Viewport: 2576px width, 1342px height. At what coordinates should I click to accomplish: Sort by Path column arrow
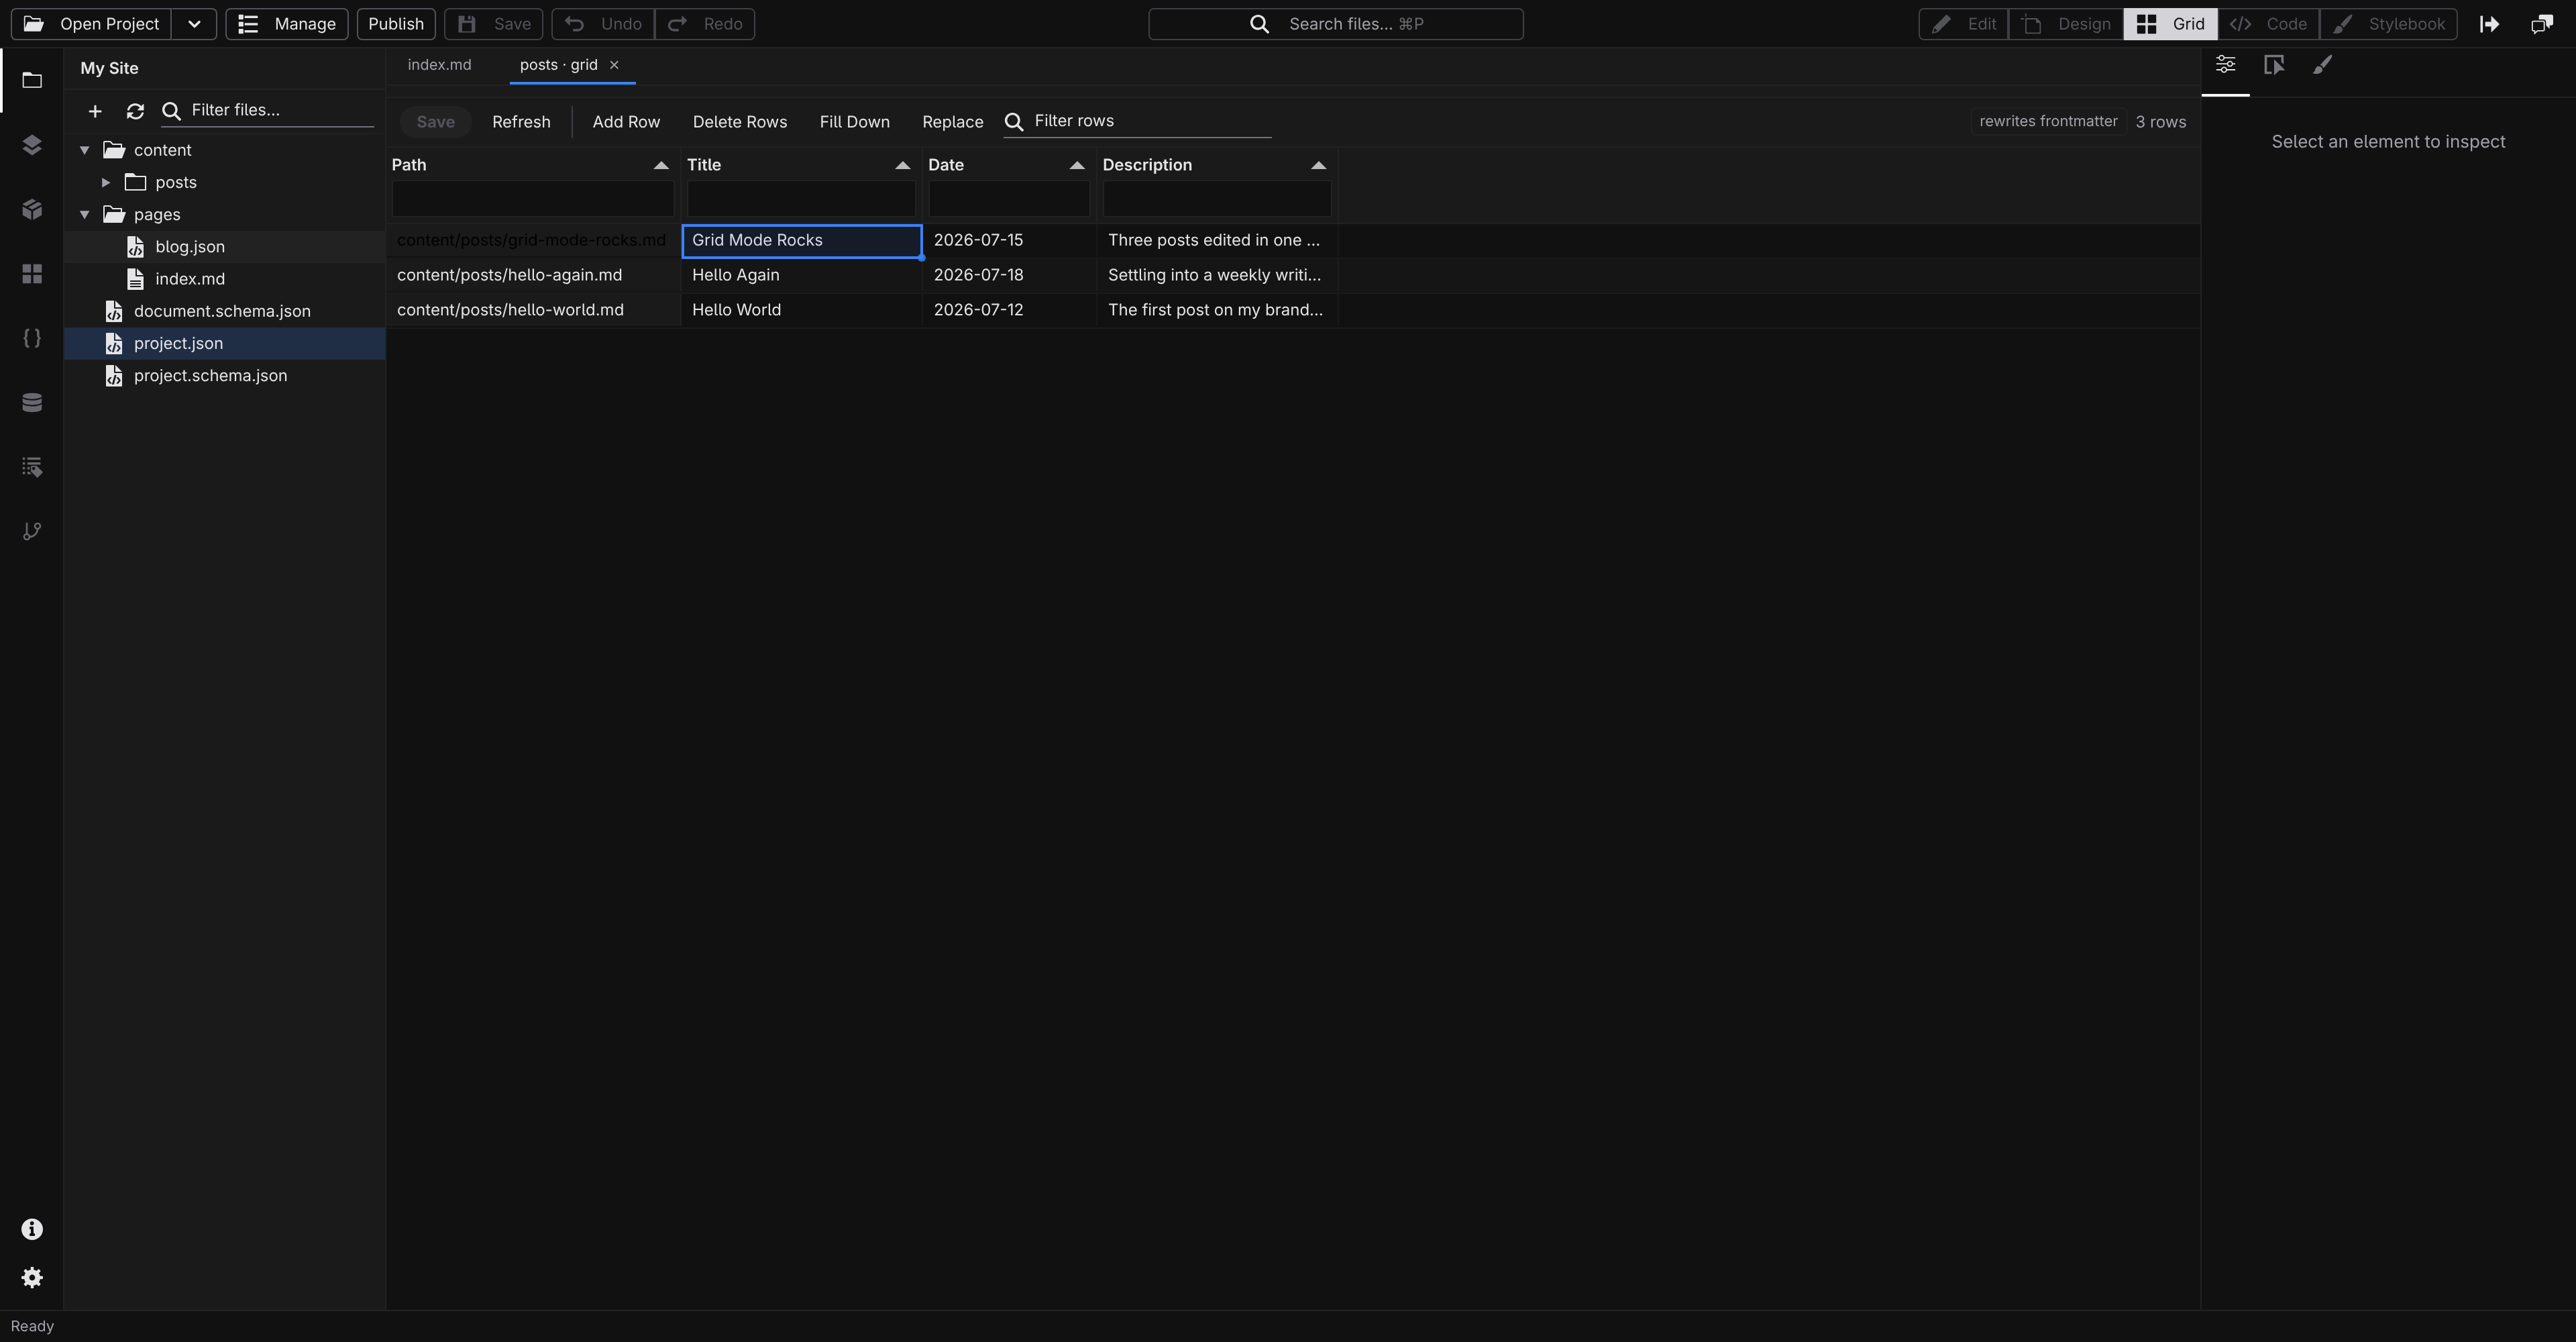(x=661, y=165)
